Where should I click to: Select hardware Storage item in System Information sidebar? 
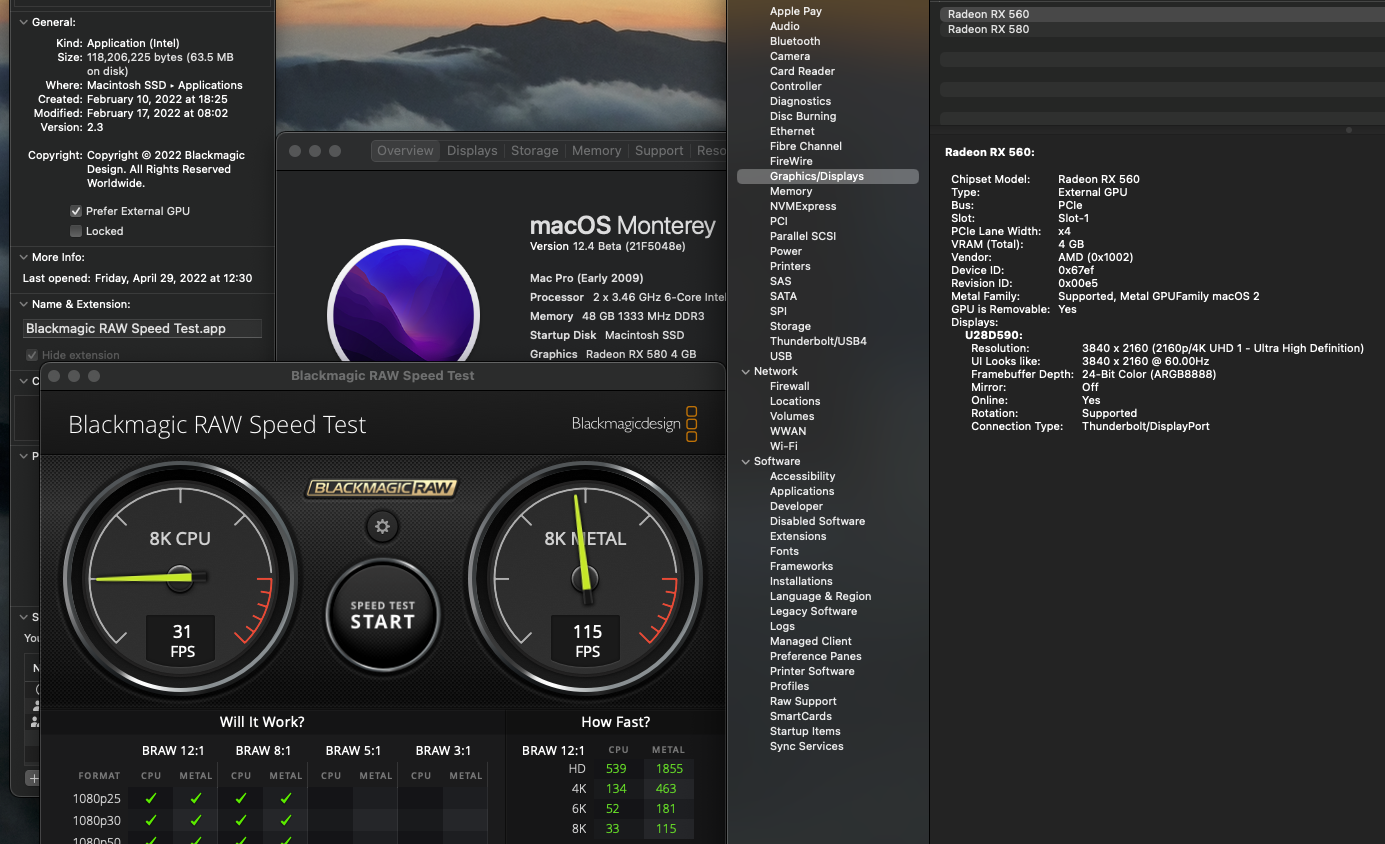coord(790,326)
